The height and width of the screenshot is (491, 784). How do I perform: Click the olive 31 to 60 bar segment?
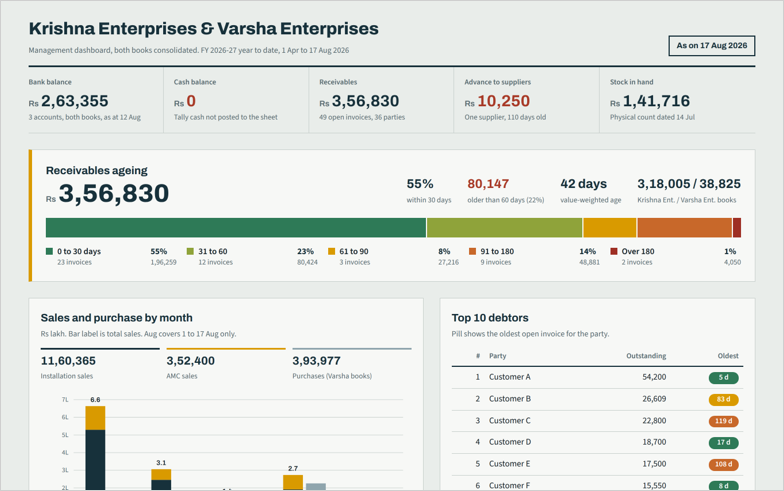tap(504, 228)
